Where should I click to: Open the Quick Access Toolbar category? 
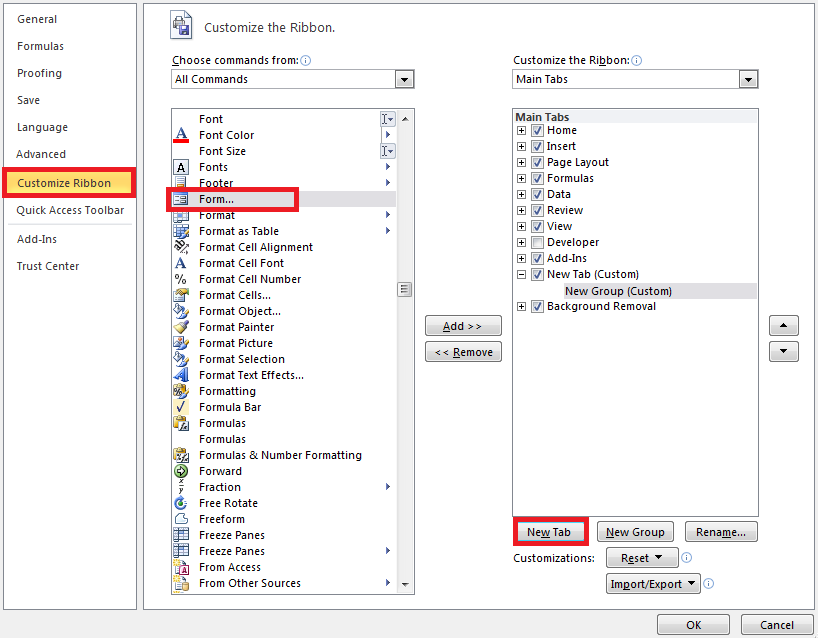(70, 210)
